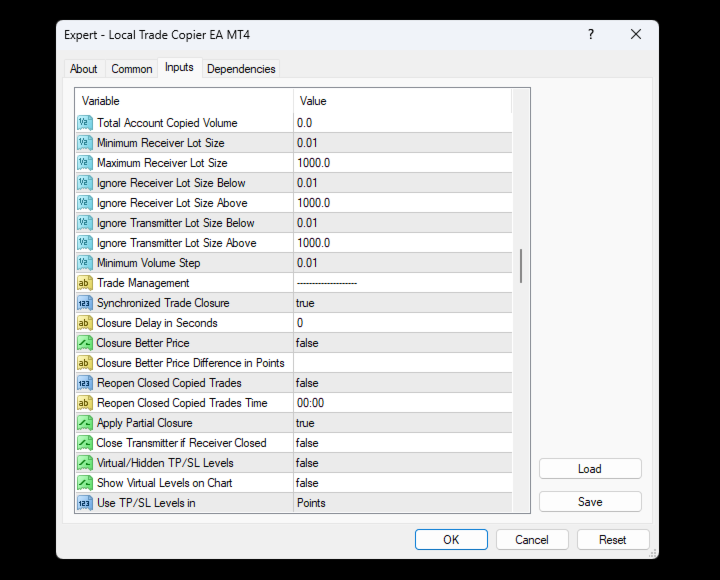Select the Closure Better Price value false
Image resolution: width=720 pixels, height=580 pixels.
click(403, 343)
